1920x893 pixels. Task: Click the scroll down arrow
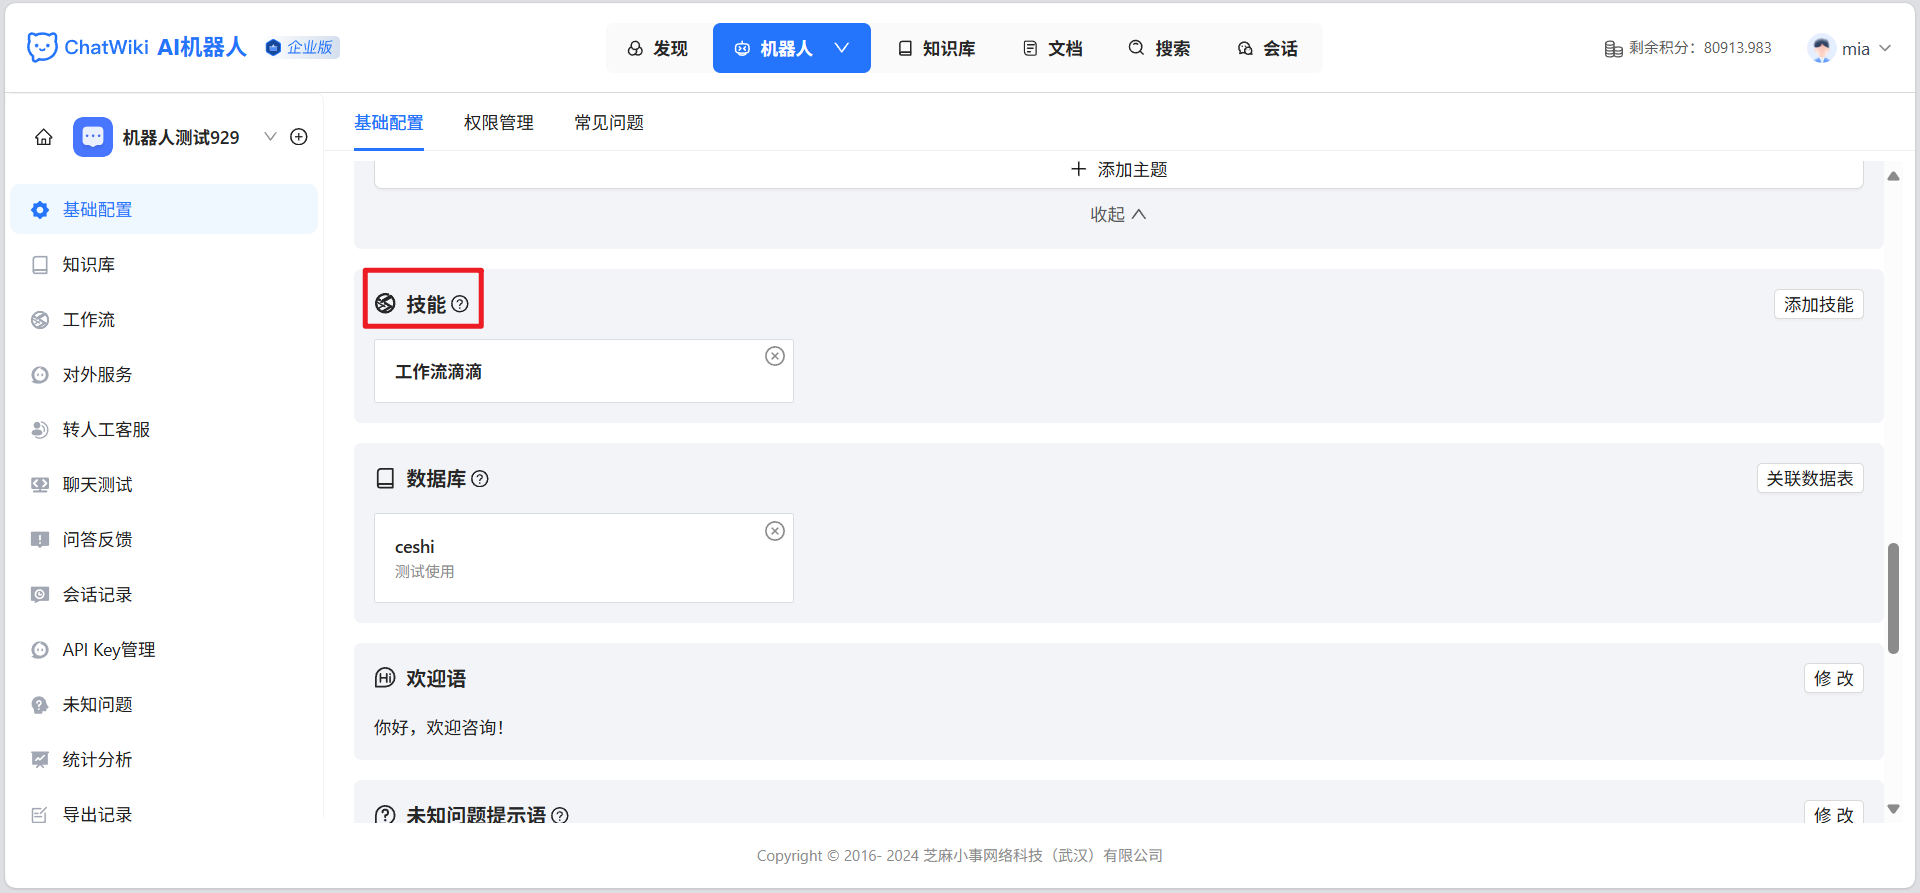1893,809
